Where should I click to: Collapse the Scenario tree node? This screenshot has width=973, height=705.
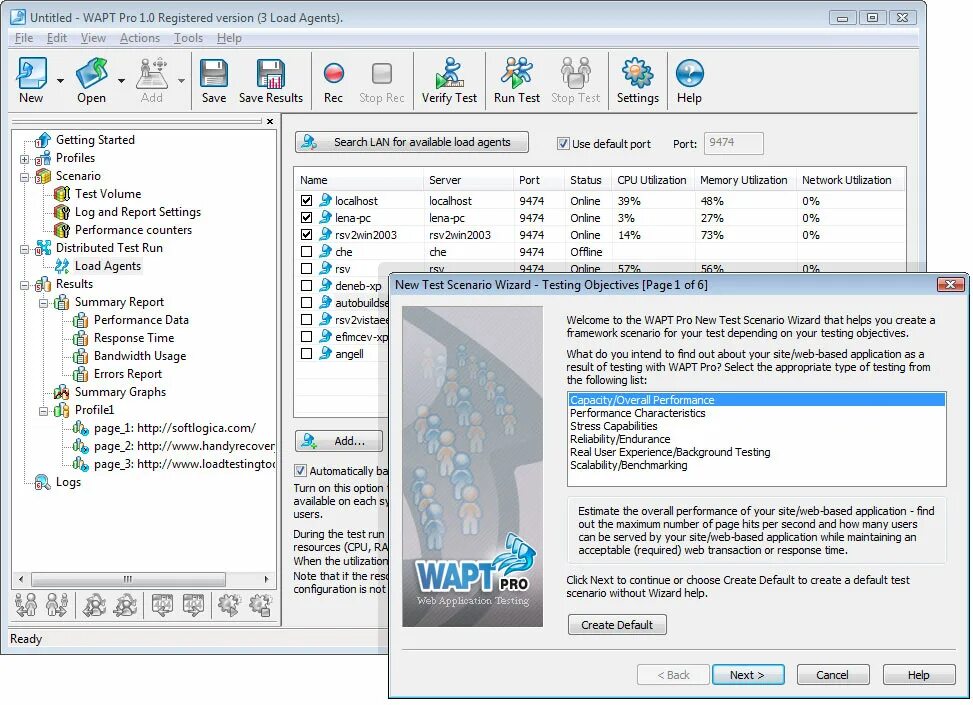24,177
